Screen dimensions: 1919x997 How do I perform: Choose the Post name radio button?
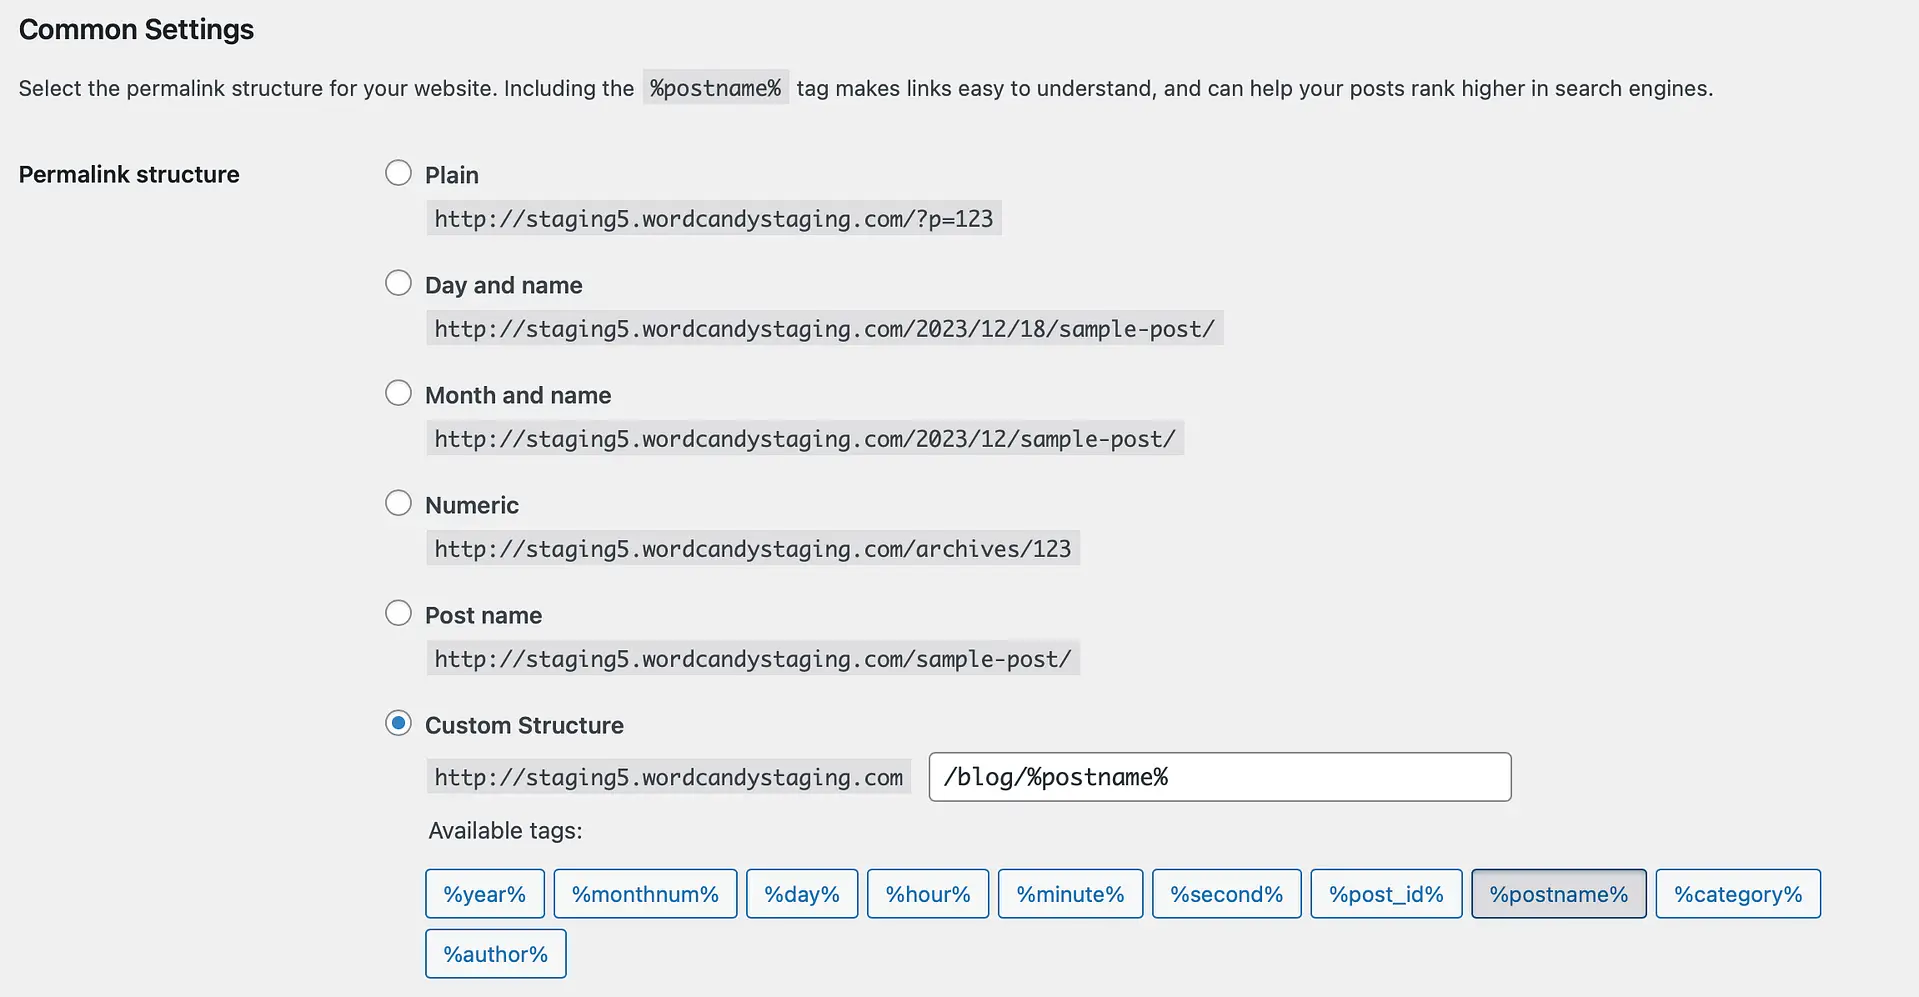point(398,613)
